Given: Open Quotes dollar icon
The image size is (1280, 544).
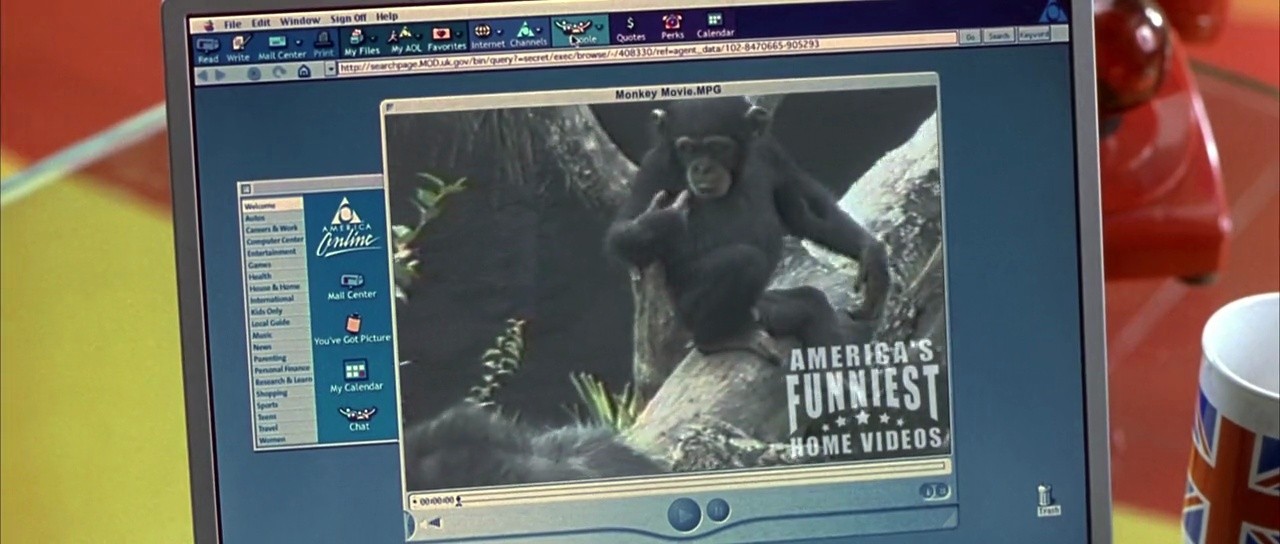Looking at the screenshot, I should (x=631, y=29).
